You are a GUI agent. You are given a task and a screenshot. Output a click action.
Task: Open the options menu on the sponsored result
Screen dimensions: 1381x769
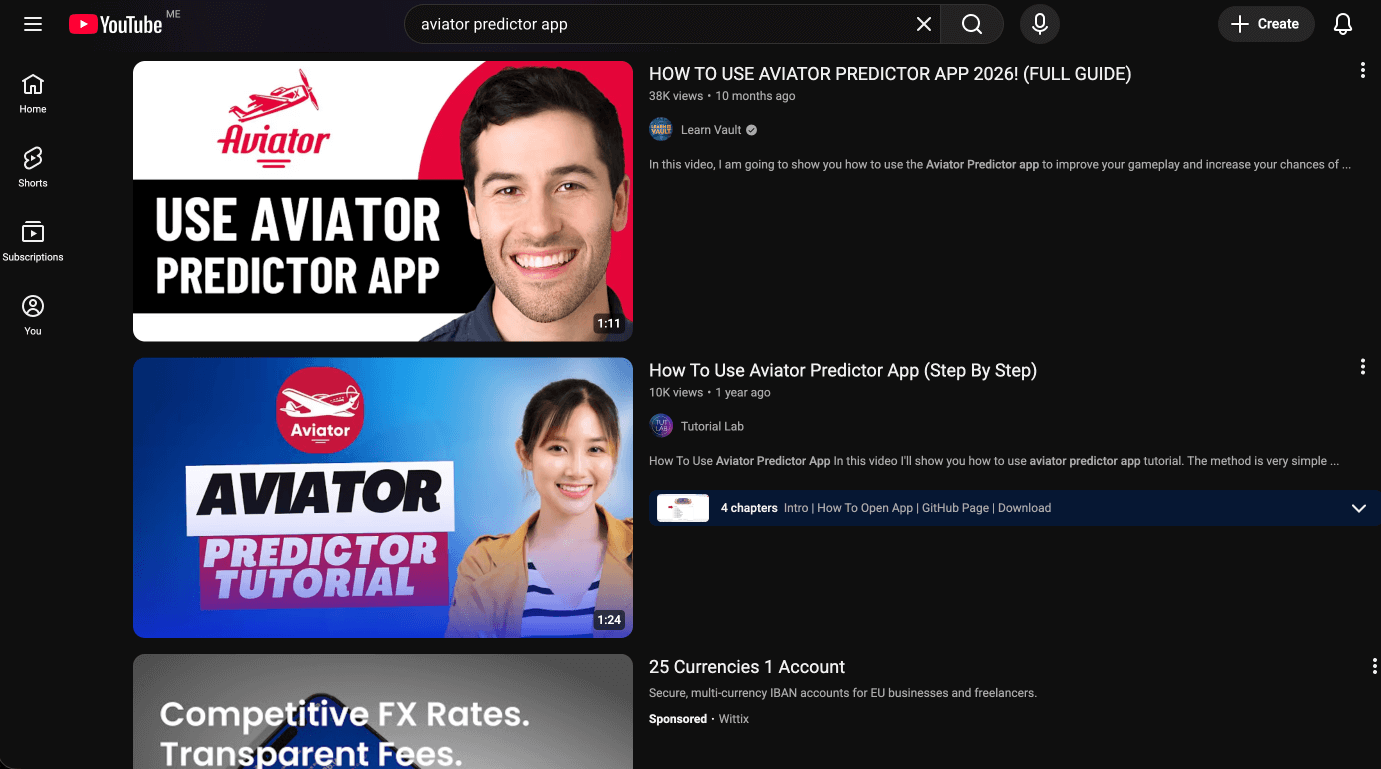[x=1373, y=665]
